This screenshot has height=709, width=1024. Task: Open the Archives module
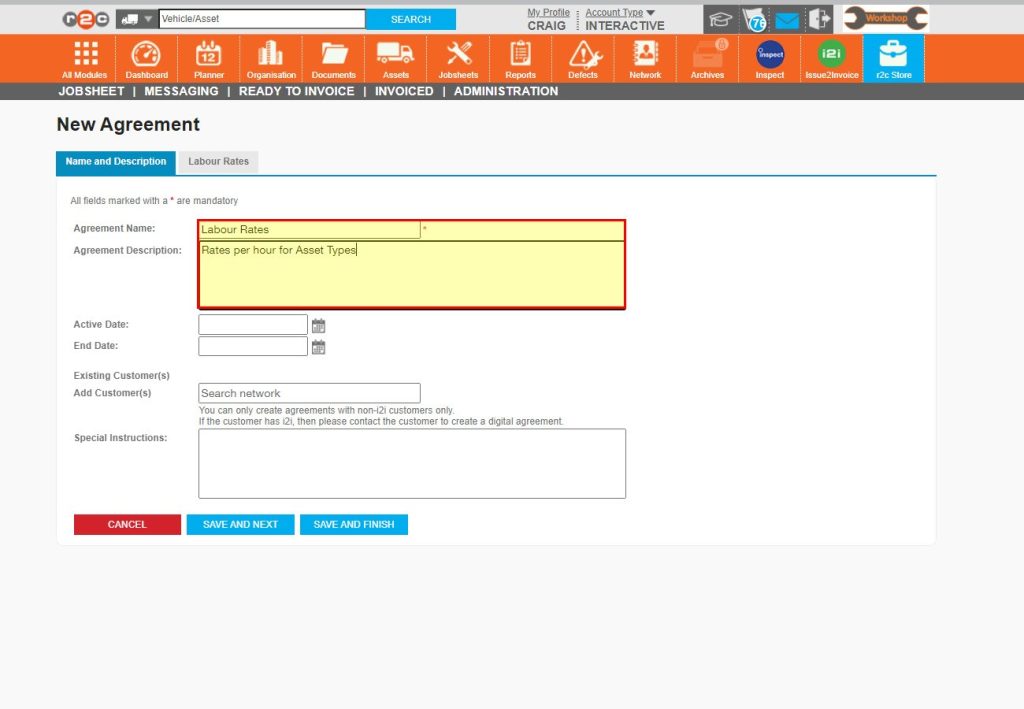coord(707,59)
